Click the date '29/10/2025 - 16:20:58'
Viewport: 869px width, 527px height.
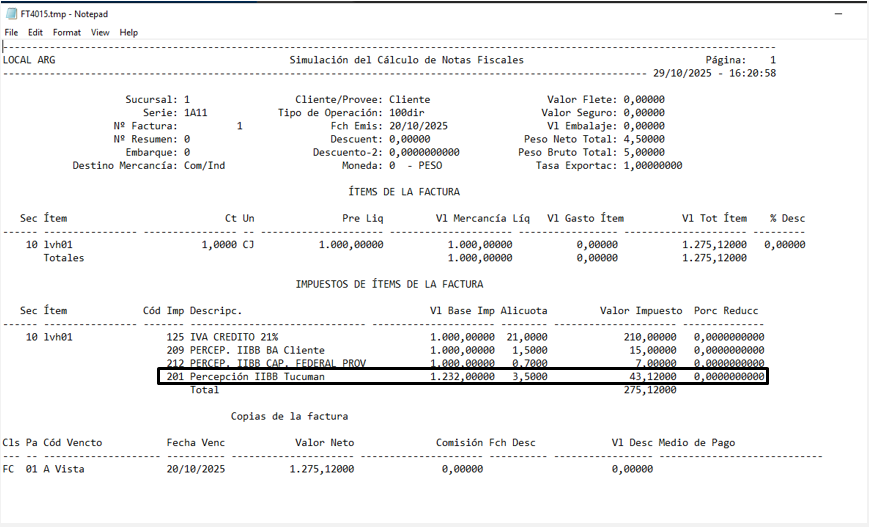tap(714, 73)
